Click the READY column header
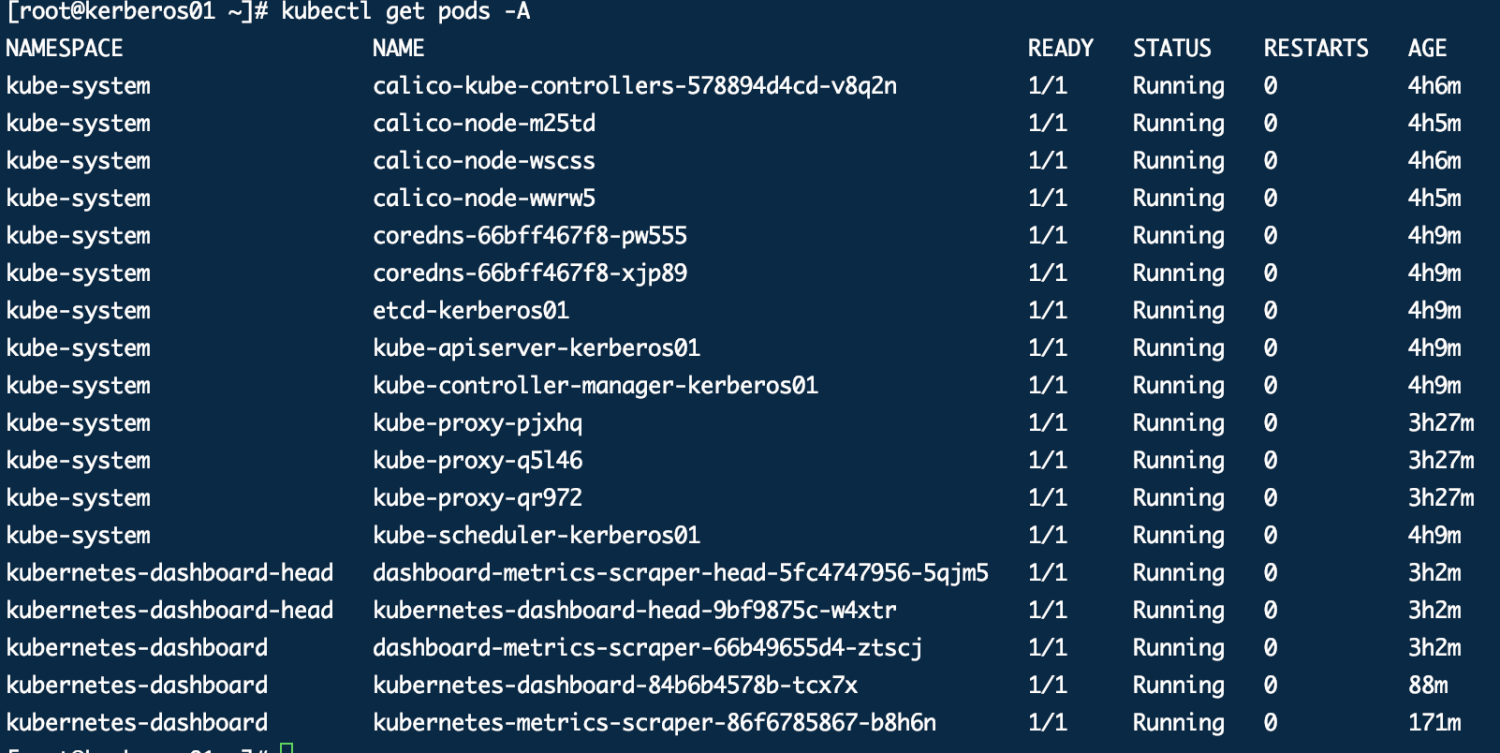 [x=1060, y=48]
